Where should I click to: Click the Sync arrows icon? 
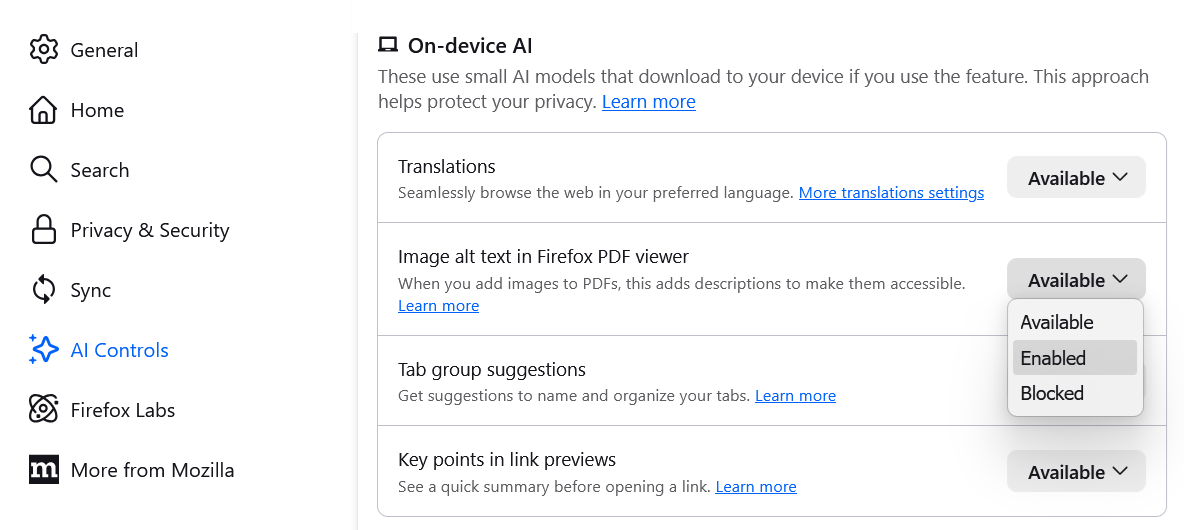[x=44, y=290]
